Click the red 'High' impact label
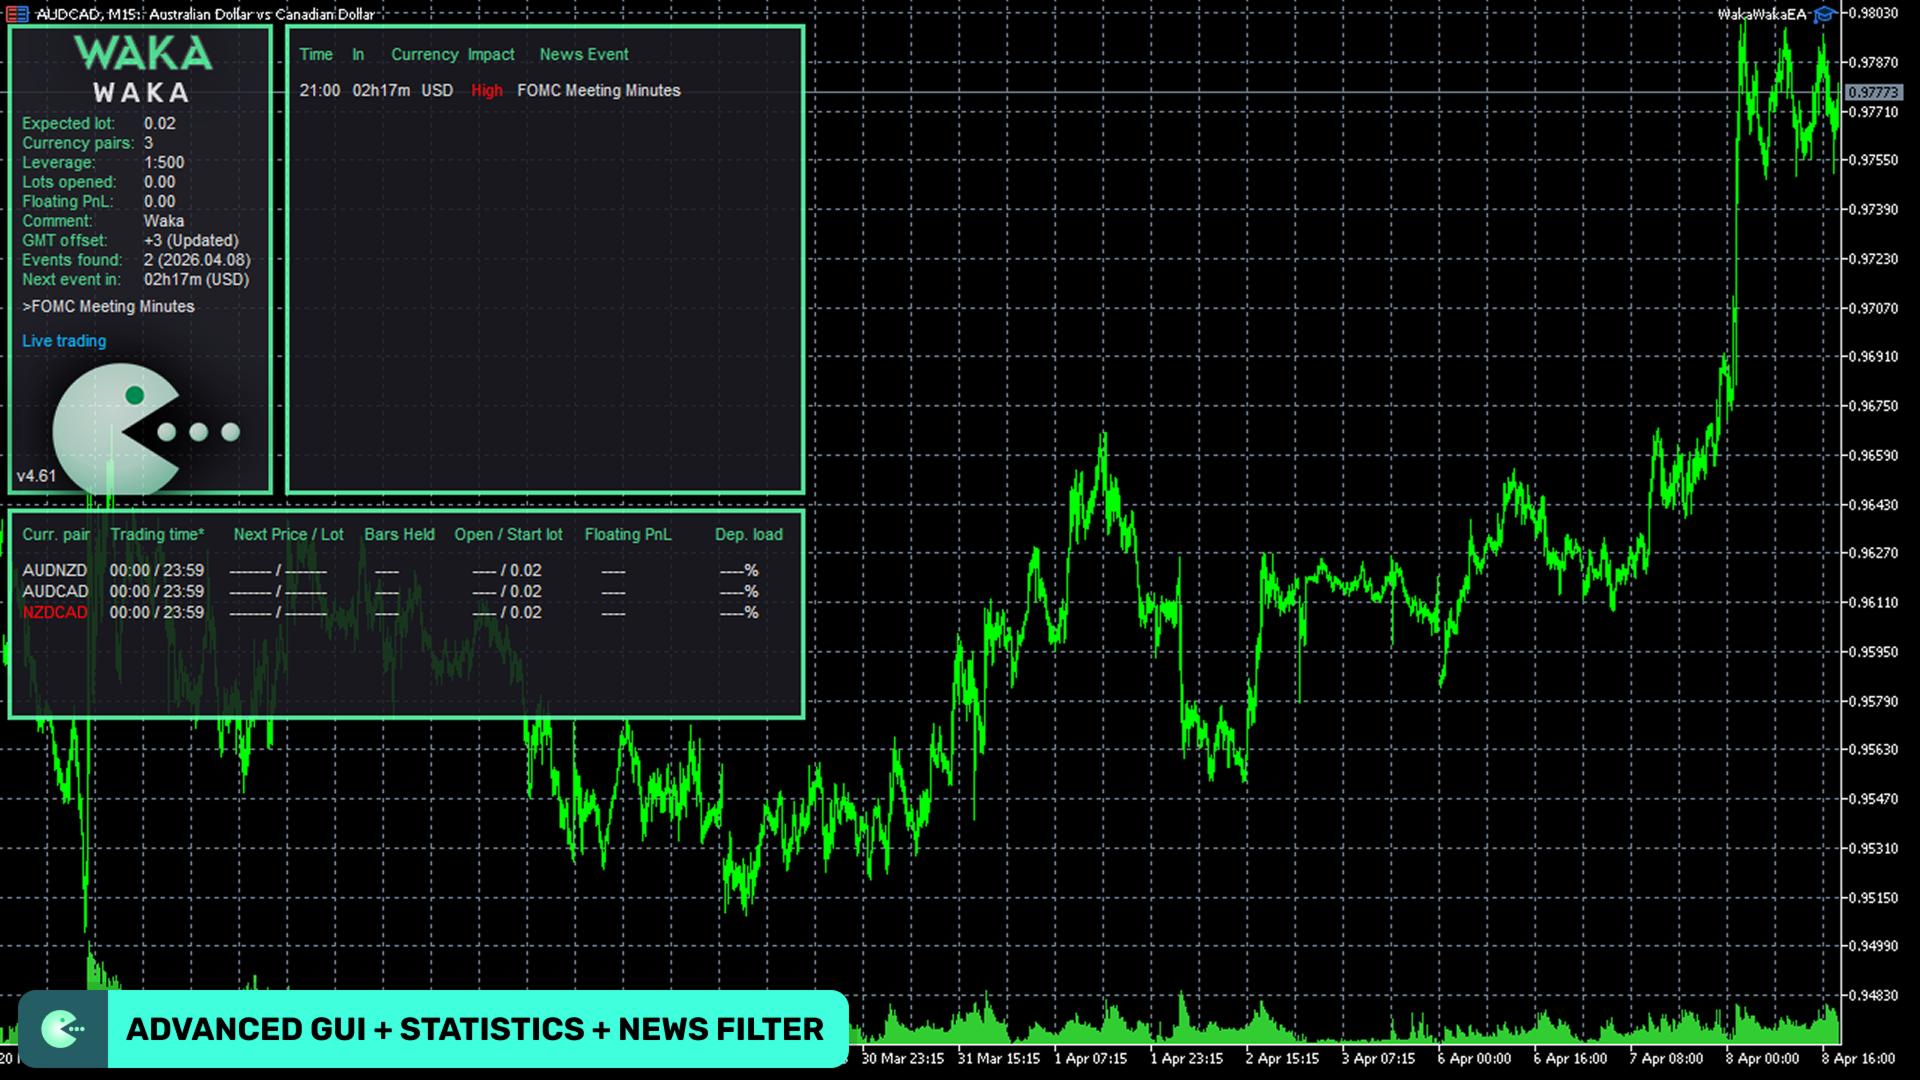This screenshot has width=1920, height=1080. click(x=487, y=91)
